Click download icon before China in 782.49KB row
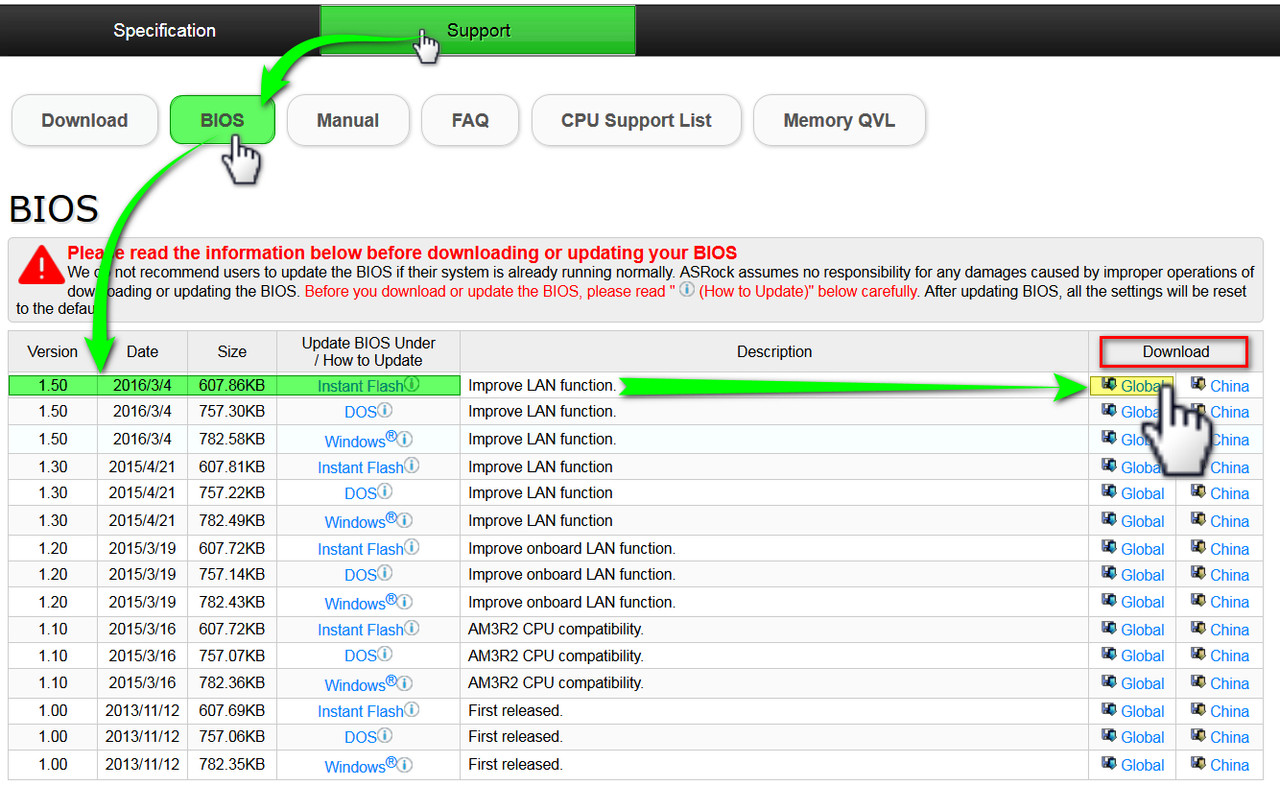Viewport: 1280px width, 790px height. tap(1198, 520)
